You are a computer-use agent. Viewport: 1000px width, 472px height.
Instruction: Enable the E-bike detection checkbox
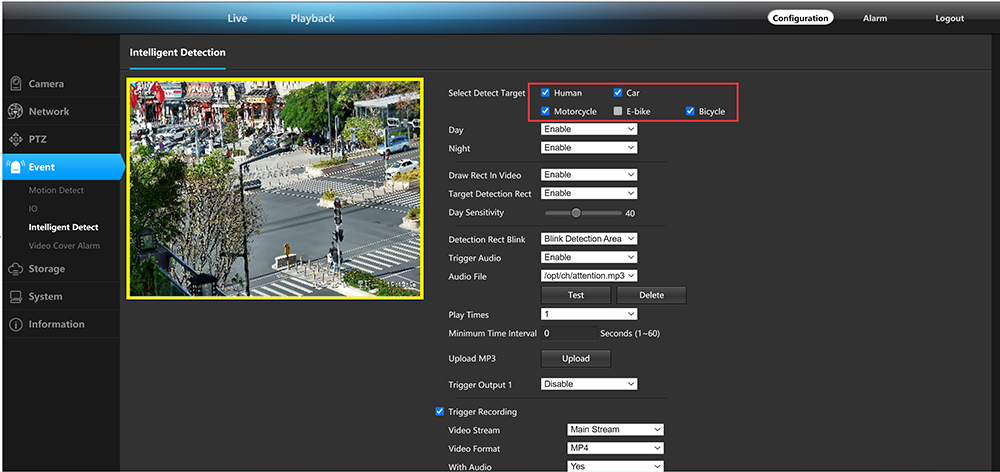point(618,111)
